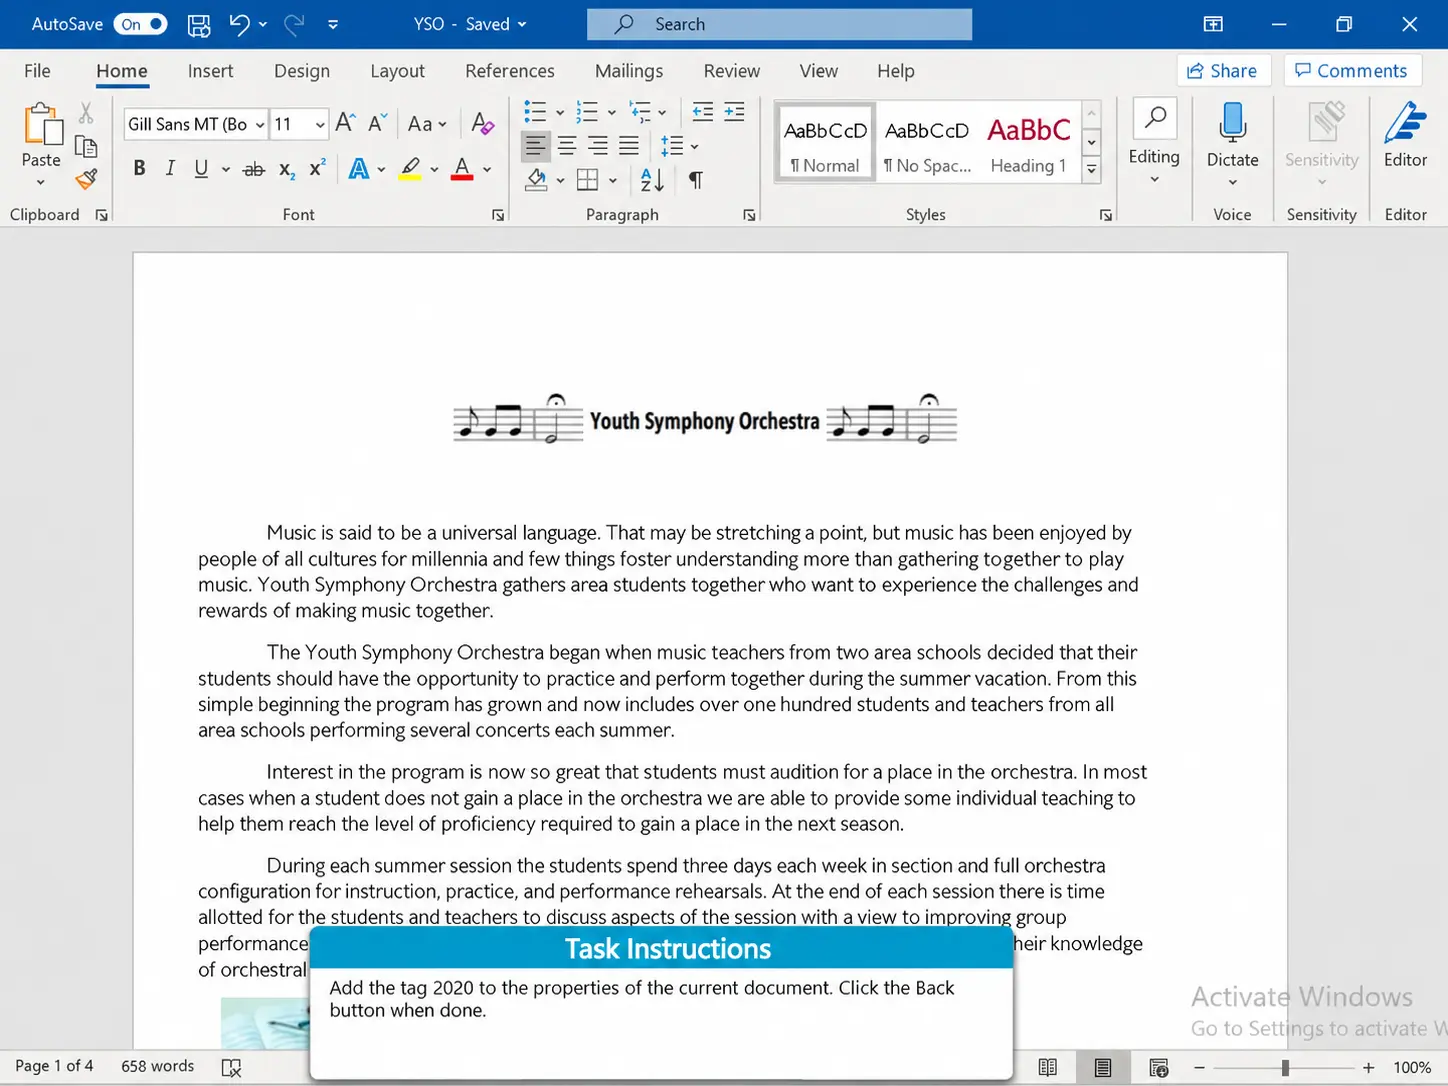Toggle AutoSave switch off
Image resolution: width=1448 pixels, height=1086 pixels.
coord(140,24)
